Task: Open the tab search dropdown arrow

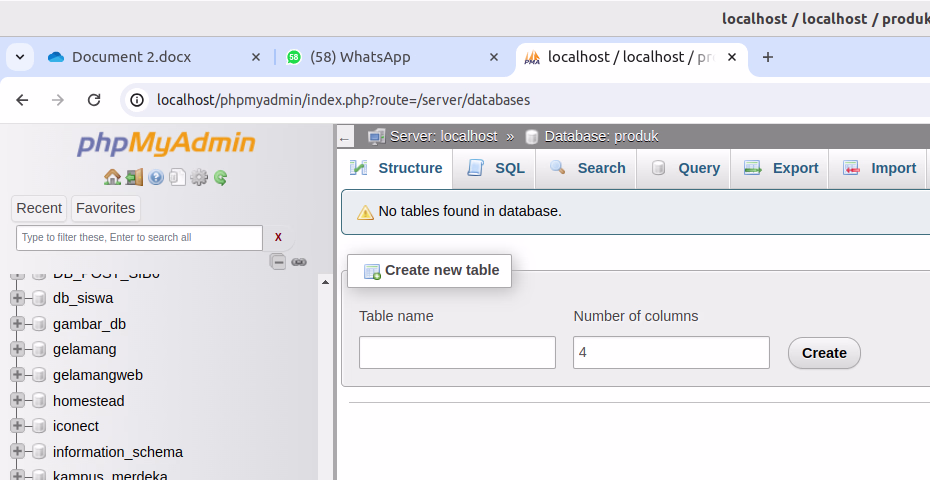Action: tap(20, 58)
